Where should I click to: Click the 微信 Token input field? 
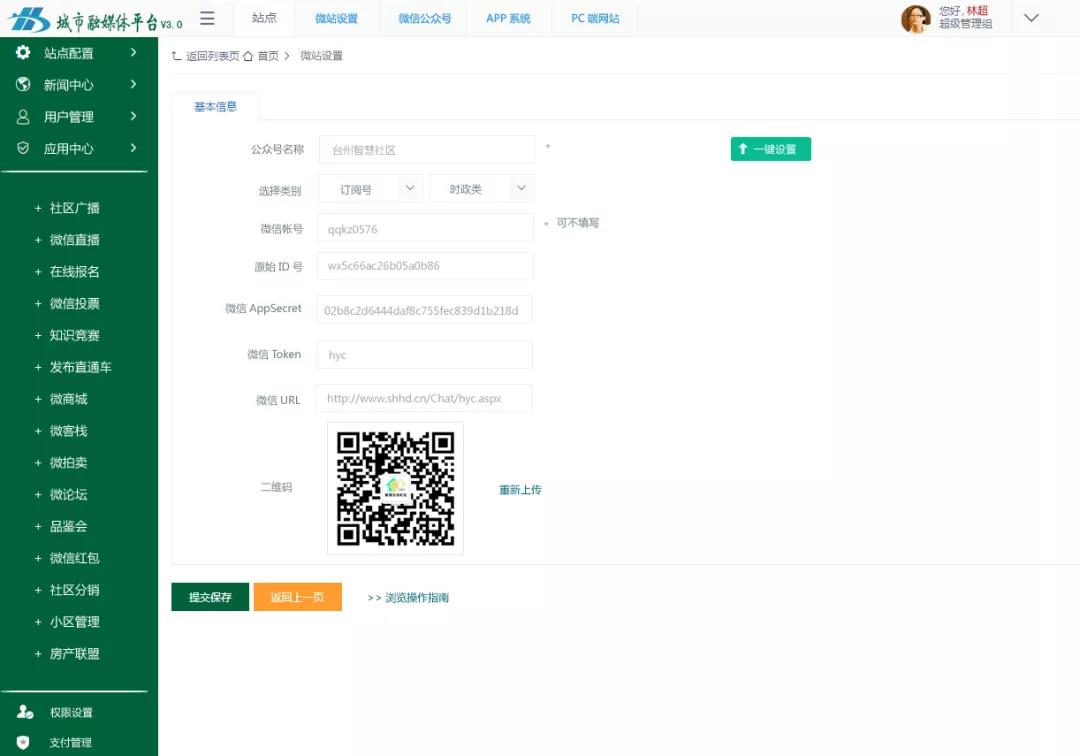[425, 355]
